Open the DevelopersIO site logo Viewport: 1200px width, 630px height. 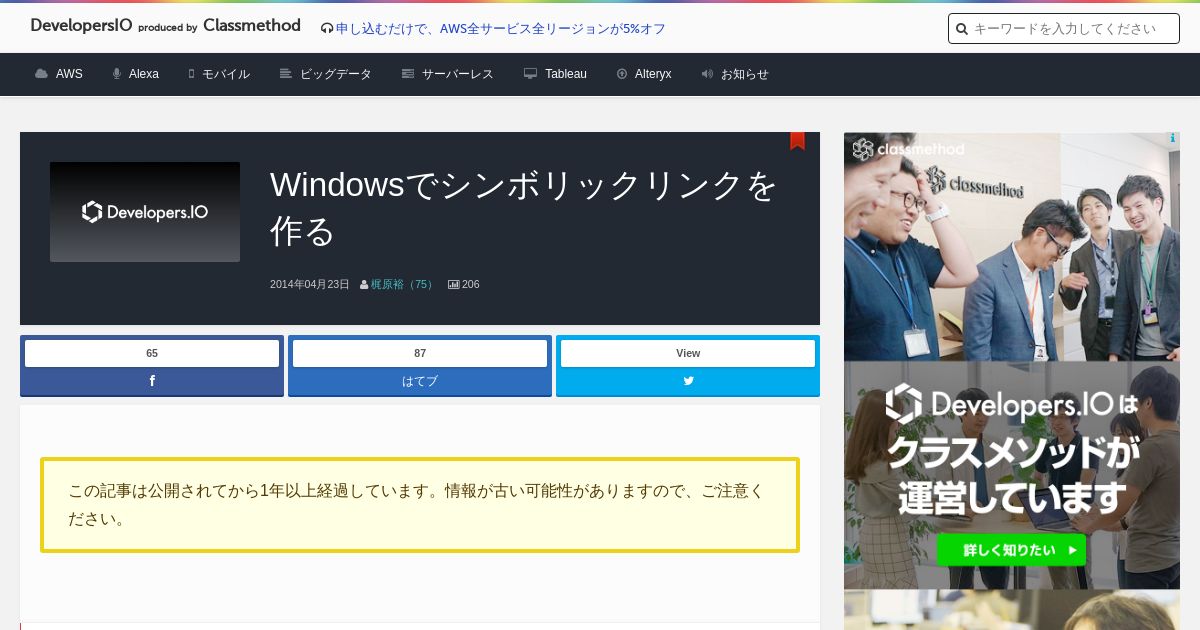[x=165, y=26]
